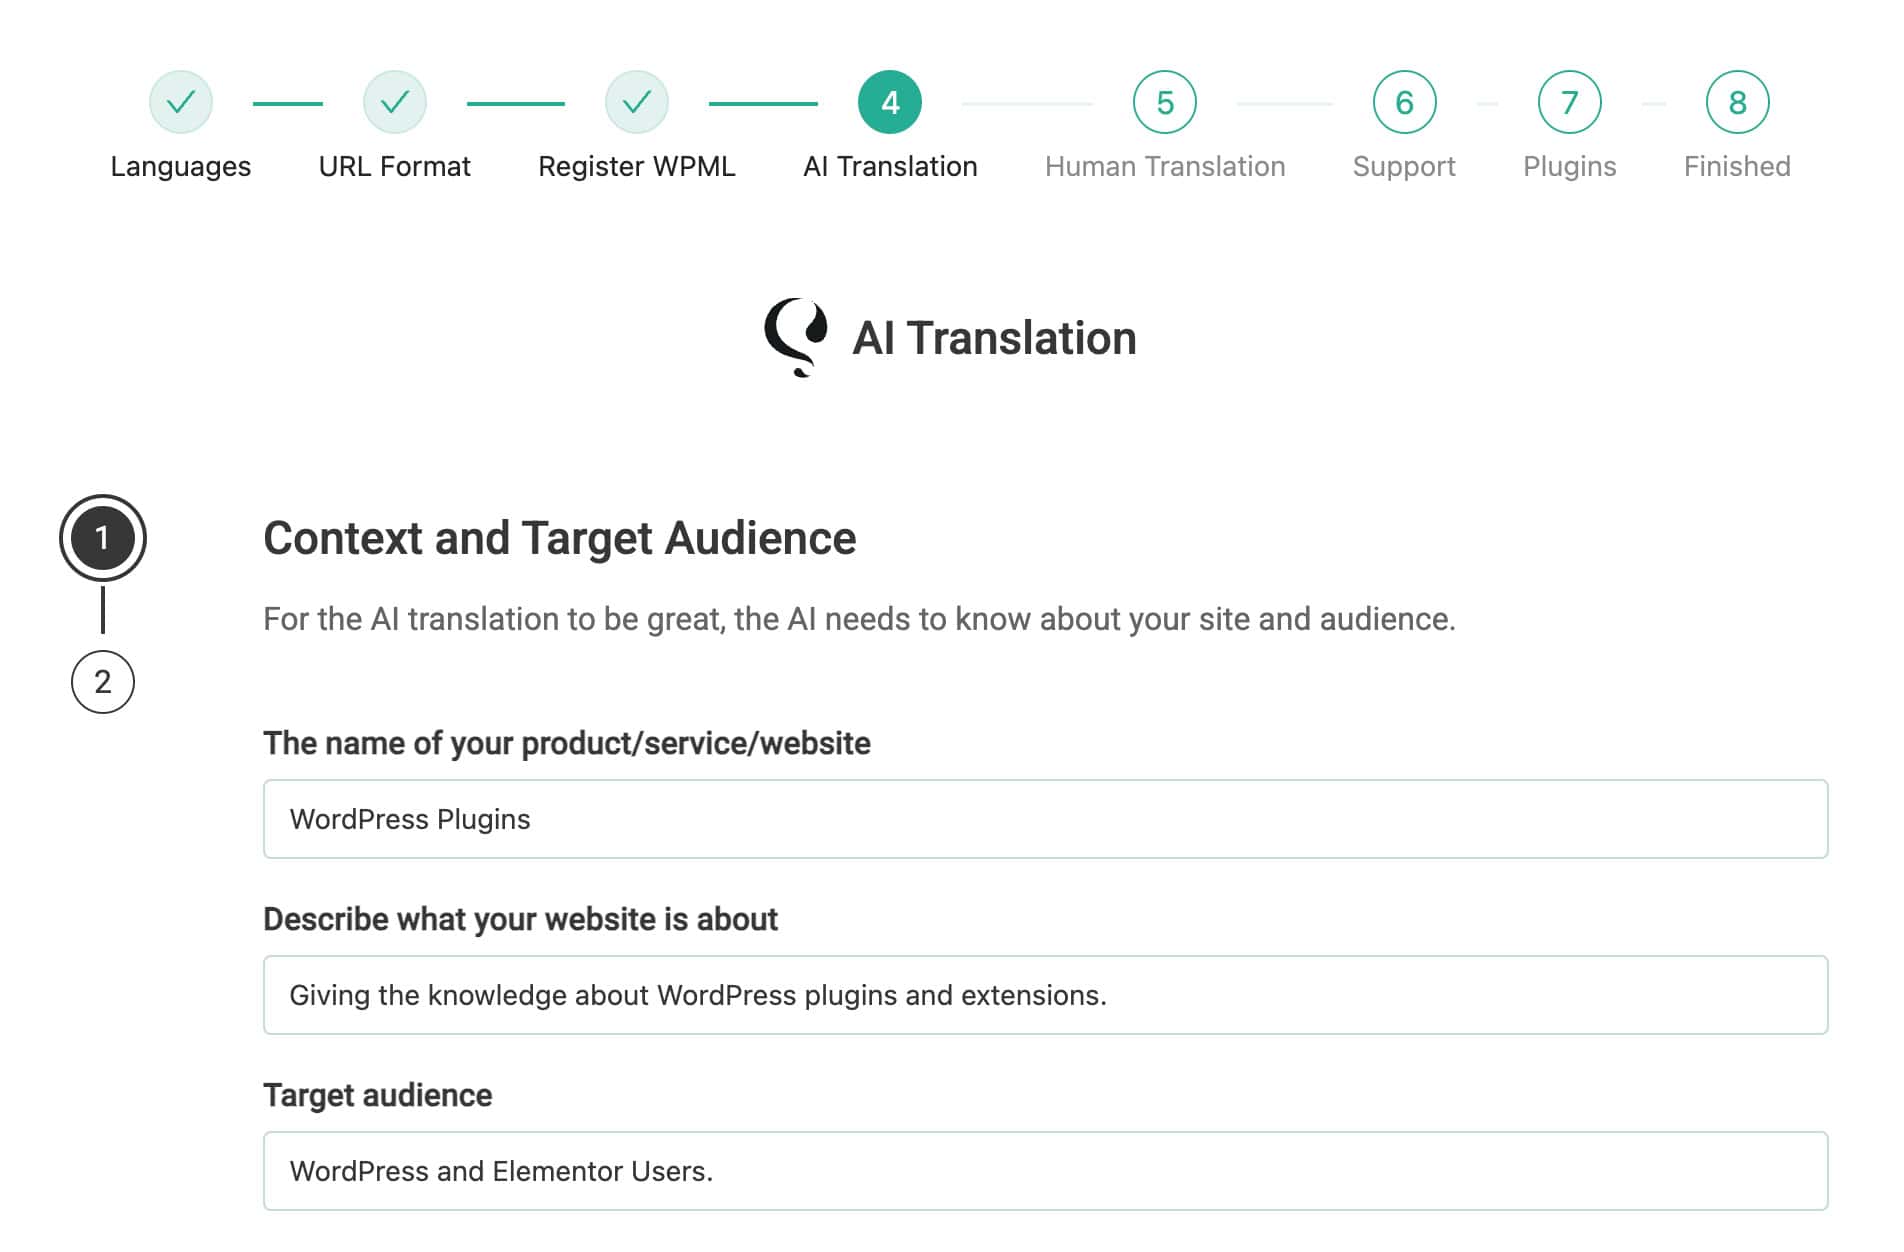The width and height of the screenshot is (1904, 1252).
Task: Click the 'Target audience' label
Action: point(378,1096)
